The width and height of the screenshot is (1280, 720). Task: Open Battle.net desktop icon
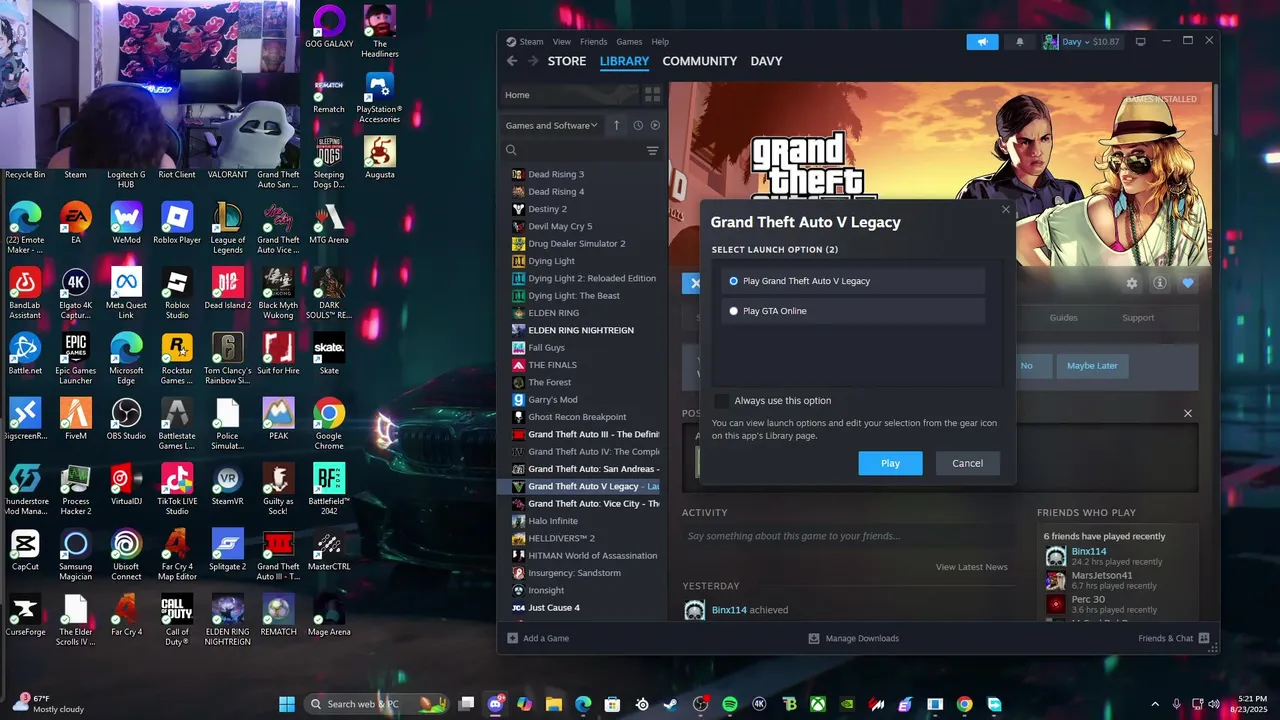click(25, 353)
